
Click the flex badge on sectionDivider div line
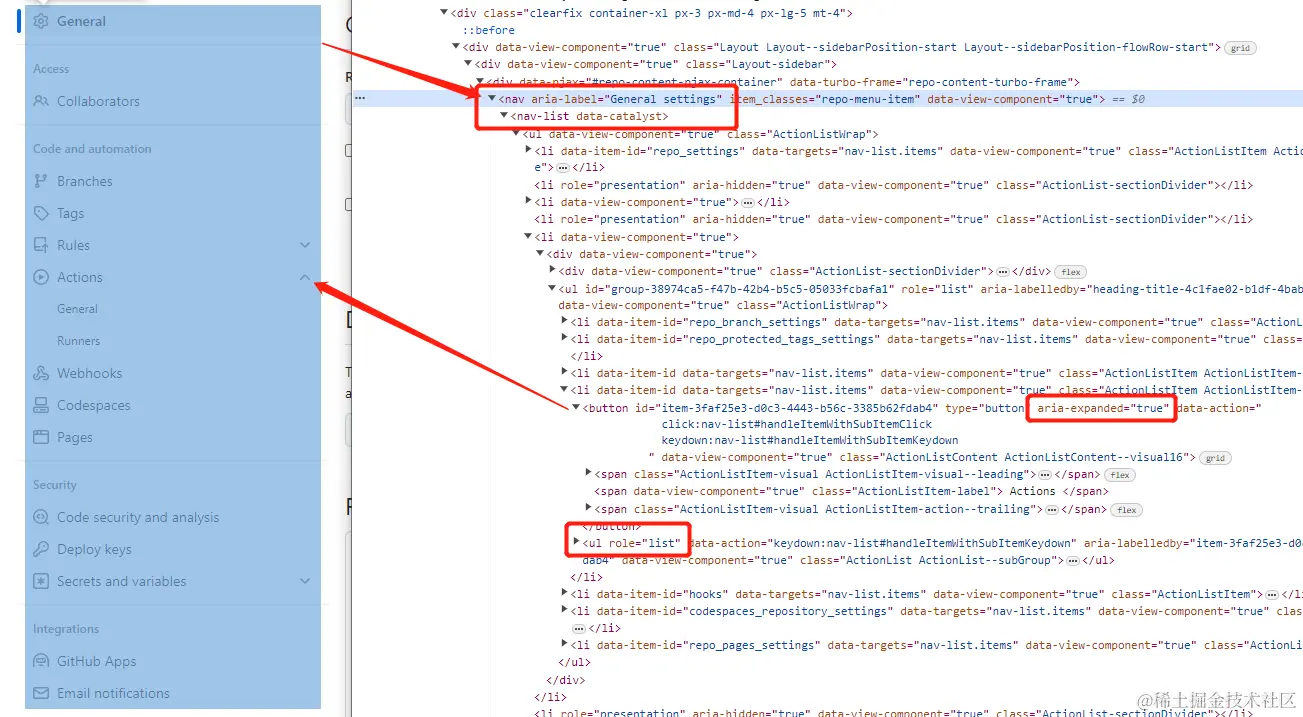pyautogui.click(x=1071, y=272)
